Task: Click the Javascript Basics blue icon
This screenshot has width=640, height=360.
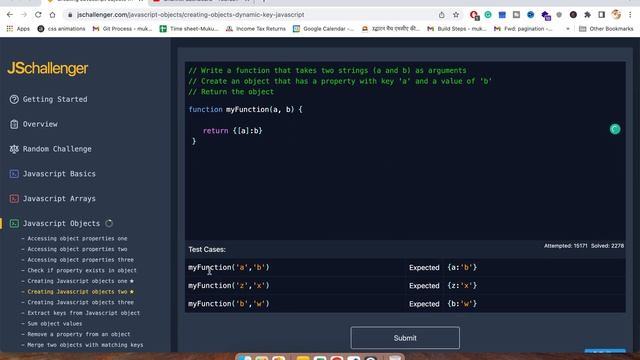Action: [14, 174]
